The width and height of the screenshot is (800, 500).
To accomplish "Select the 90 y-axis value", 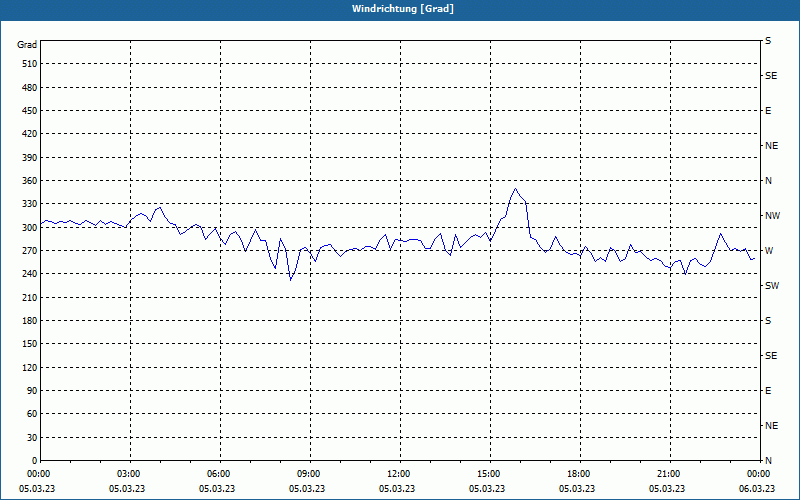I will [32, 391].
